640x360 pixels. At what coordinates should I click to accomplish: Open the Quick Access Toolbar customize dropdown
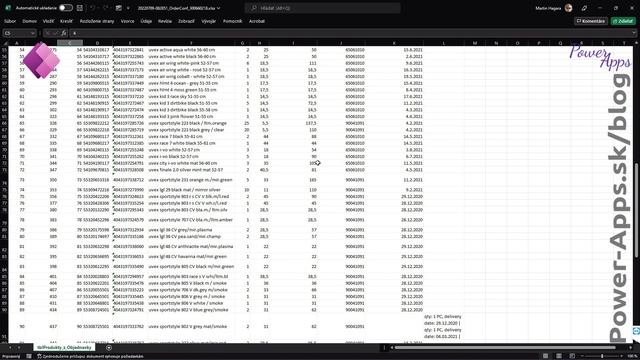128,8
